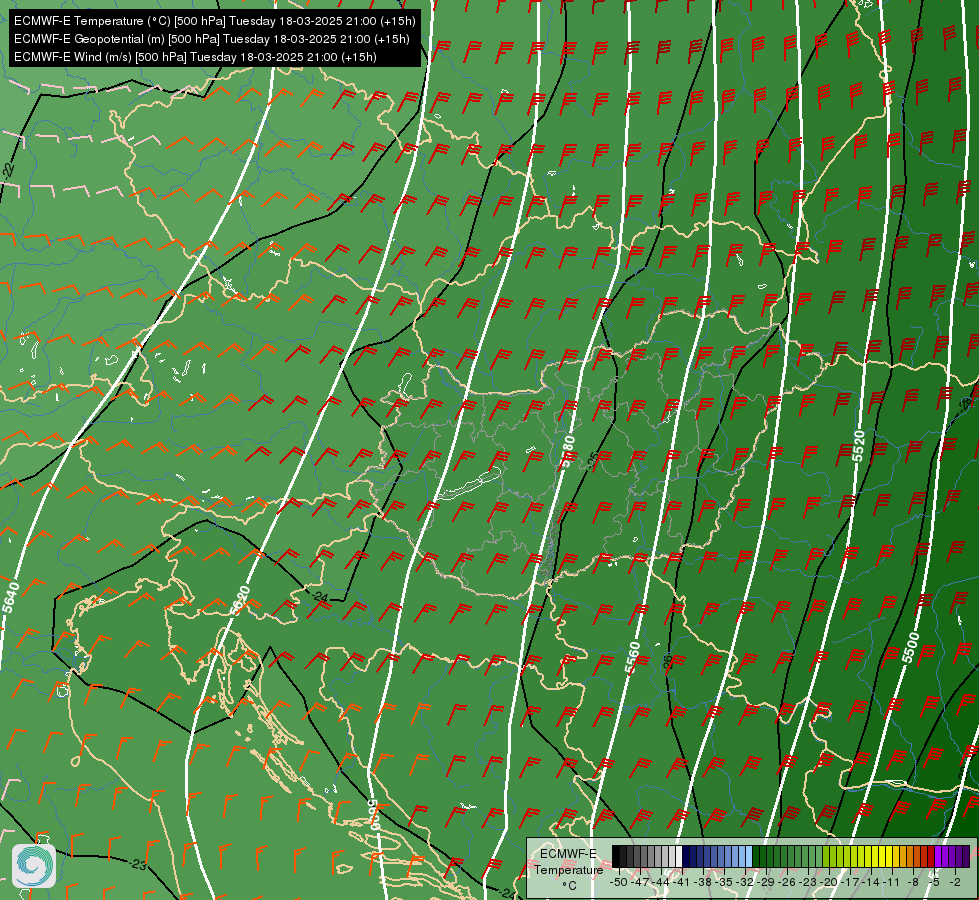Click the -5 value on legend scale
Viewport: 979px width, 900px height.
(934, 882)
